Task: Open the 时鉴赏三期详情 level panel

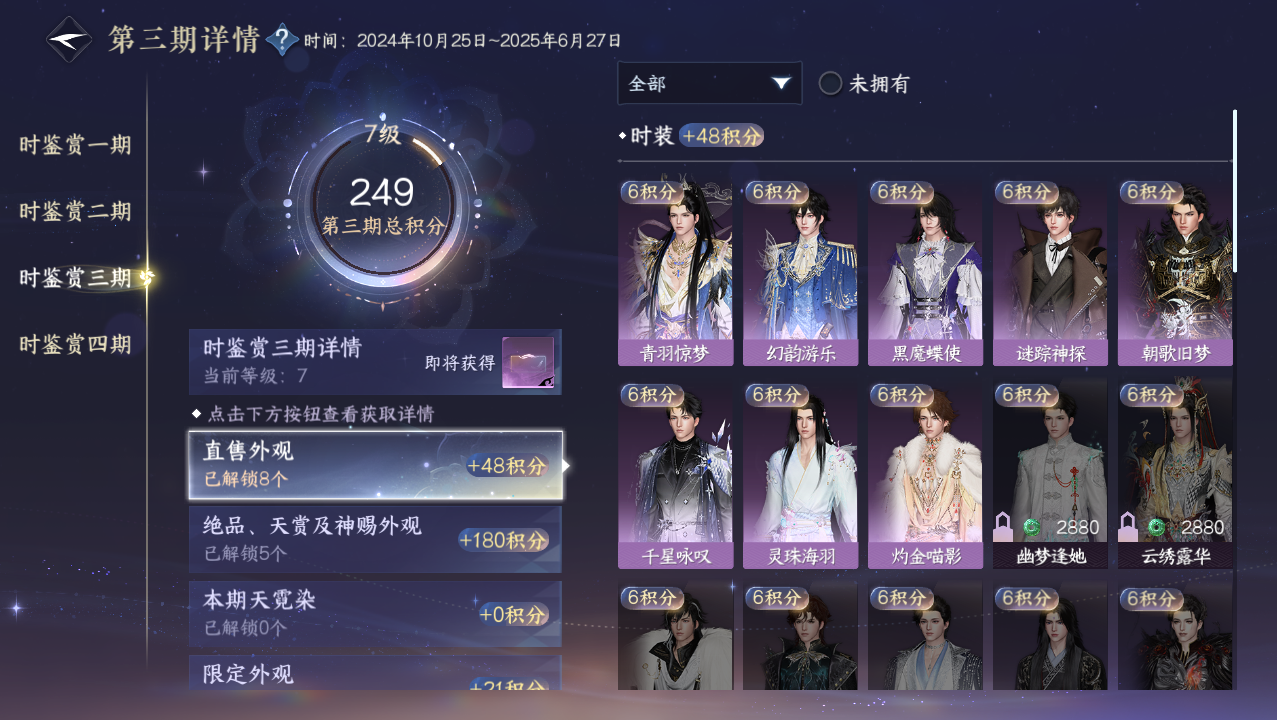Action: [375, 362]
